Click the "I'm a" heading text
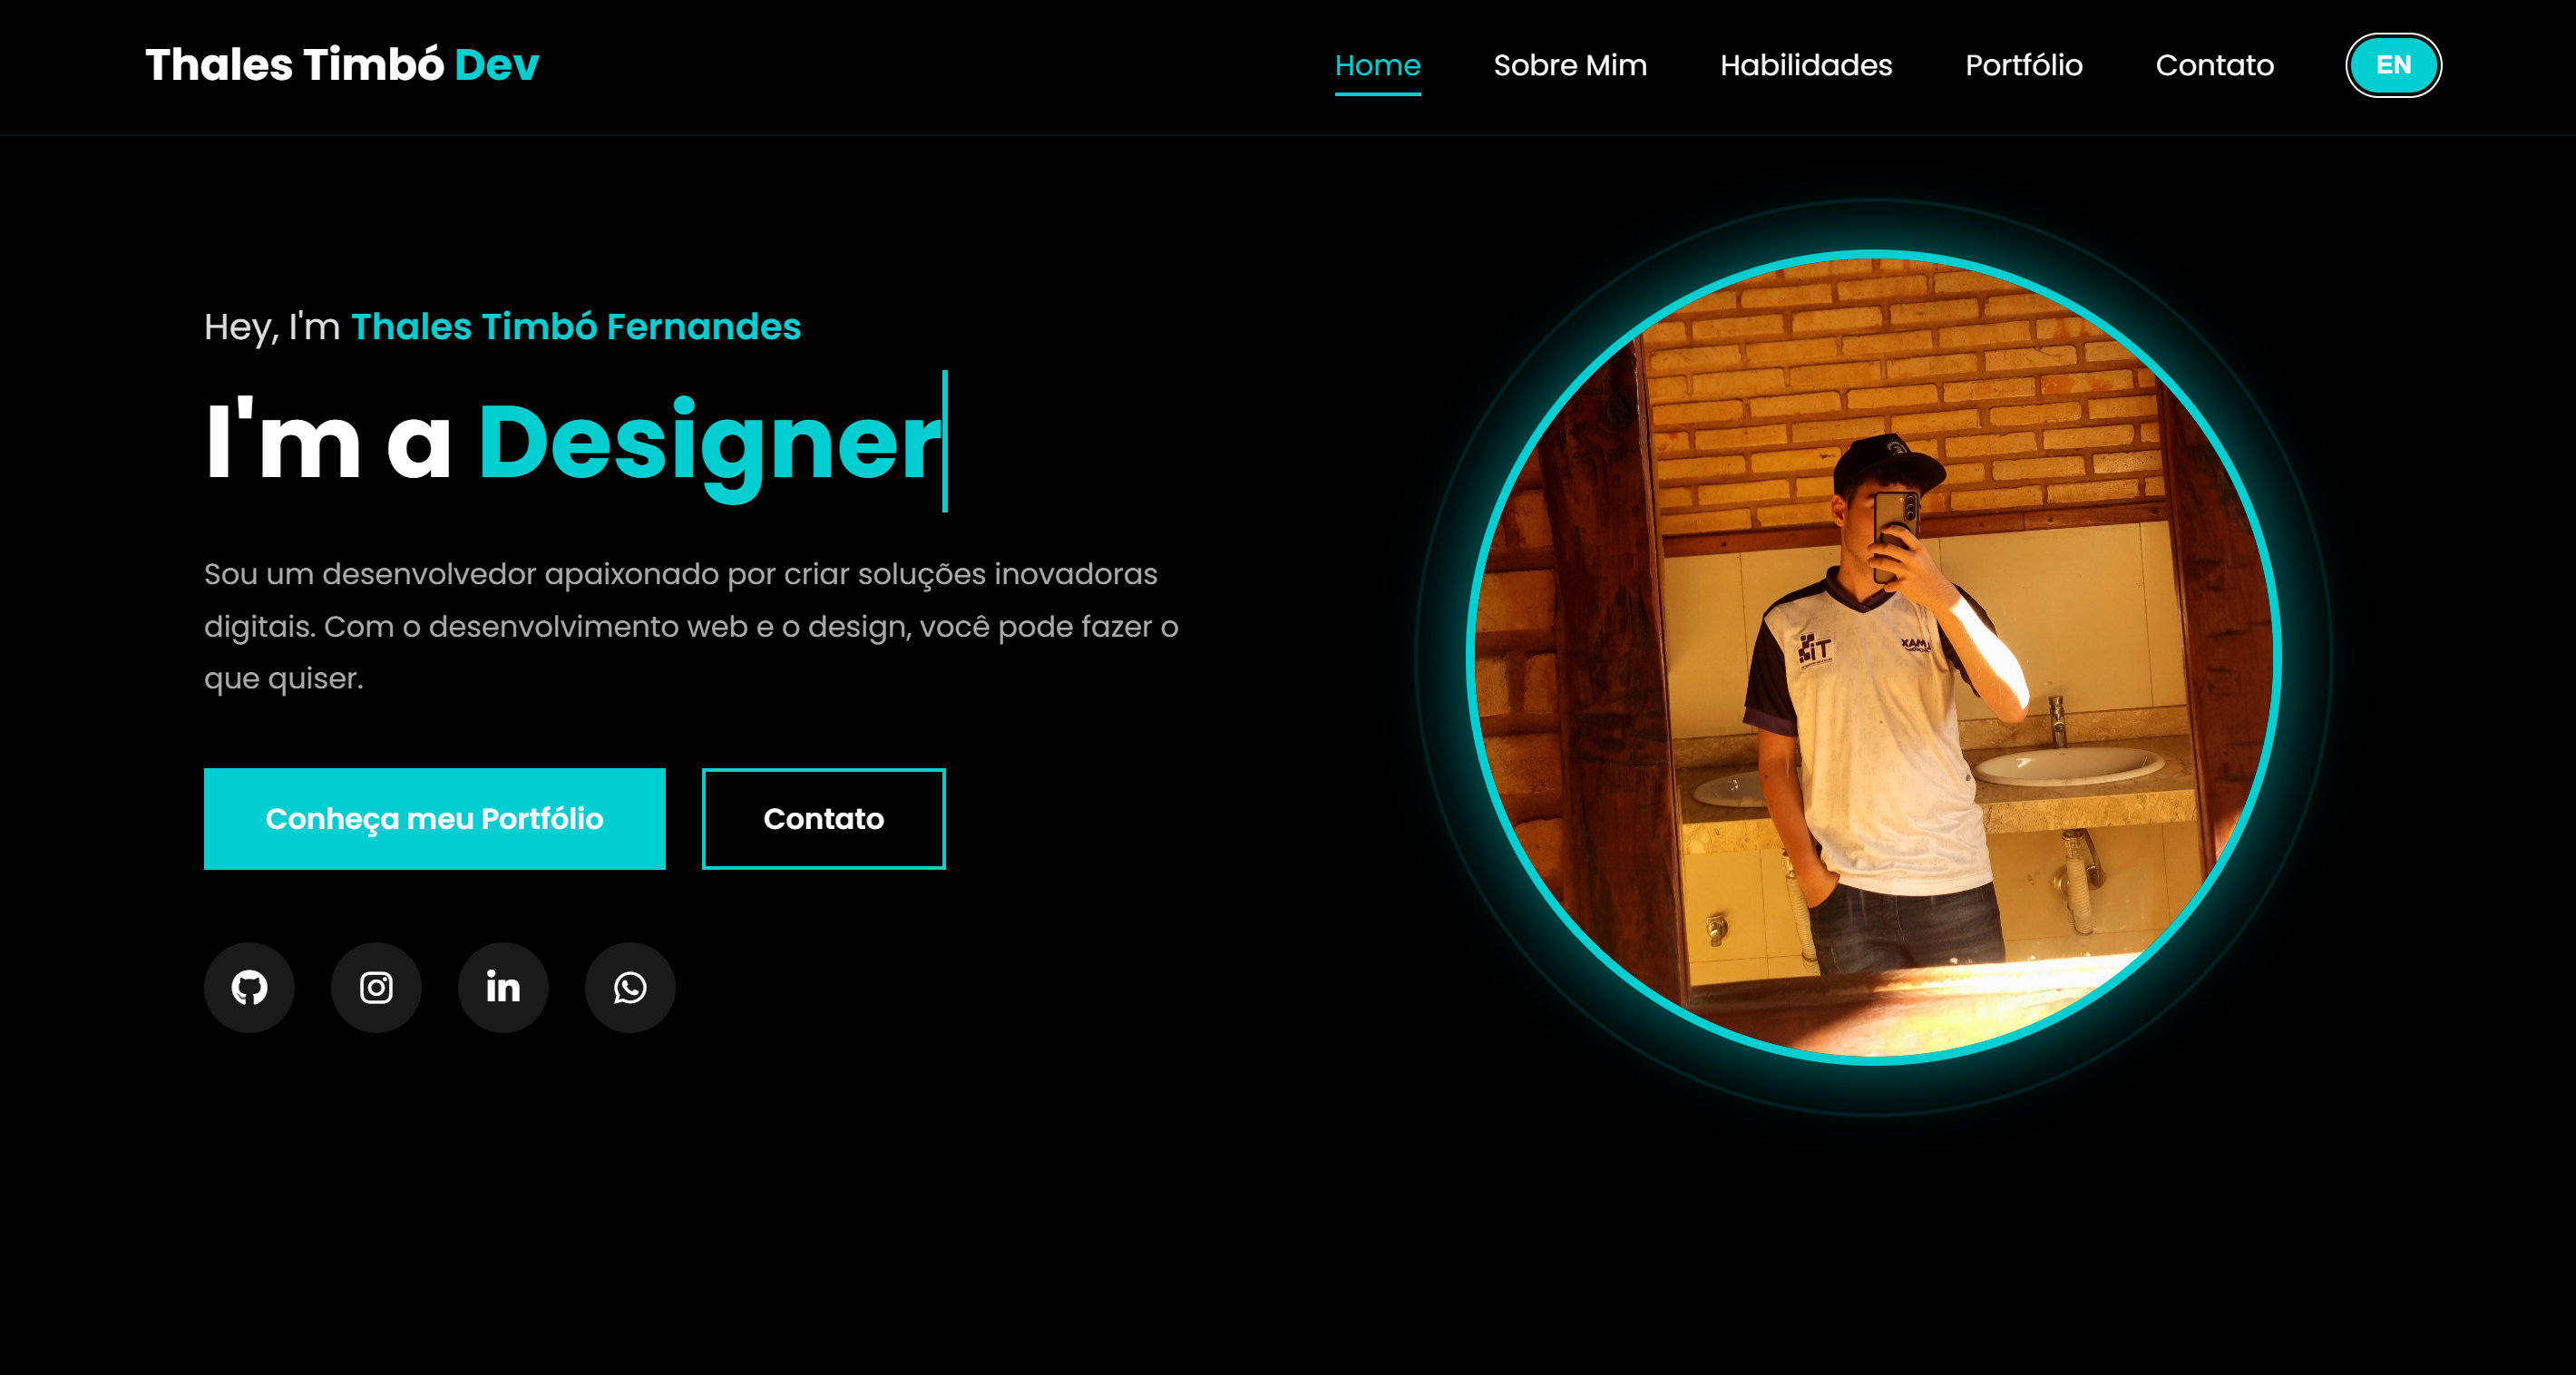Viewport: 2576px width, 1375px height. click(328, 441)
